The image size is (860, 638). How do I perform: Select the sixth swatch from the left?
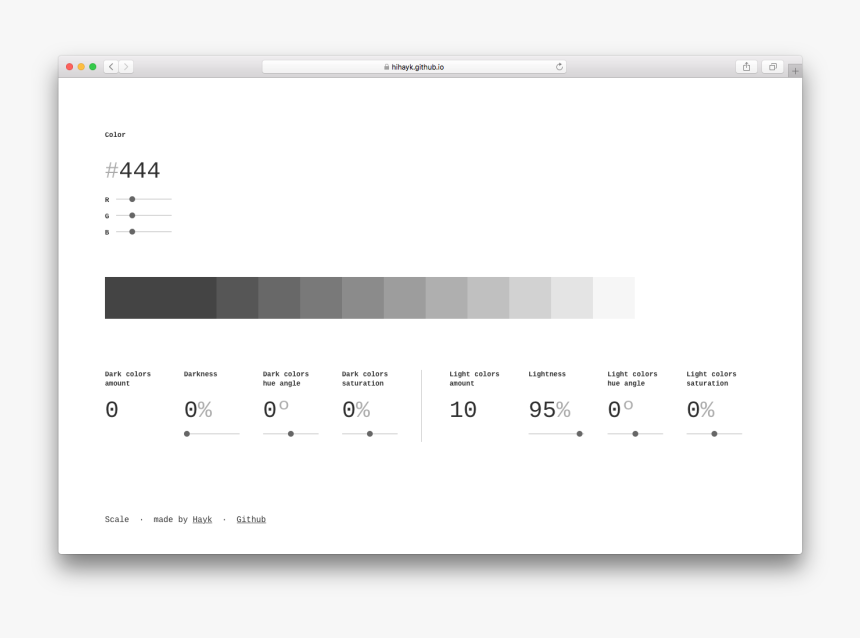405,298
